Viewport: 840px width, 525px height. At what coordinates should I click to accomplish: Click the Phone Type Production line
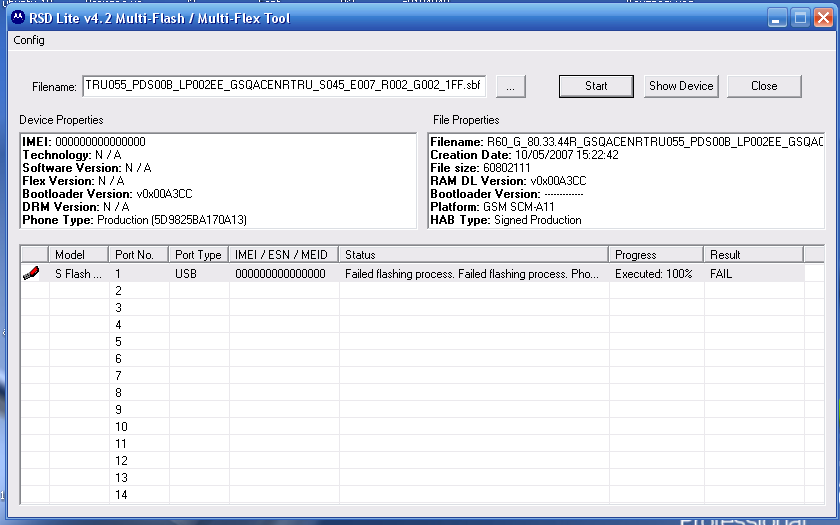(x=134, y=220)
